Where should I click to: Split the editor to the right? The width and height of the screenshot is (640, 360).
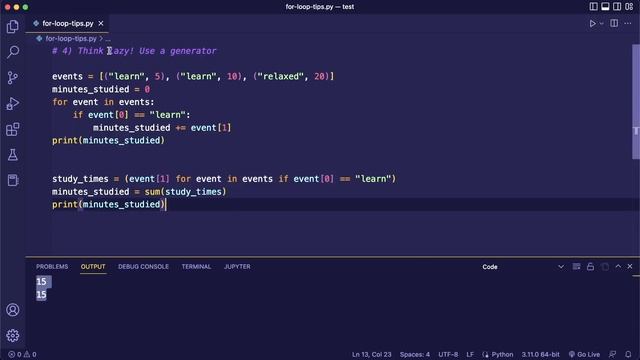(x=614, y=23)
